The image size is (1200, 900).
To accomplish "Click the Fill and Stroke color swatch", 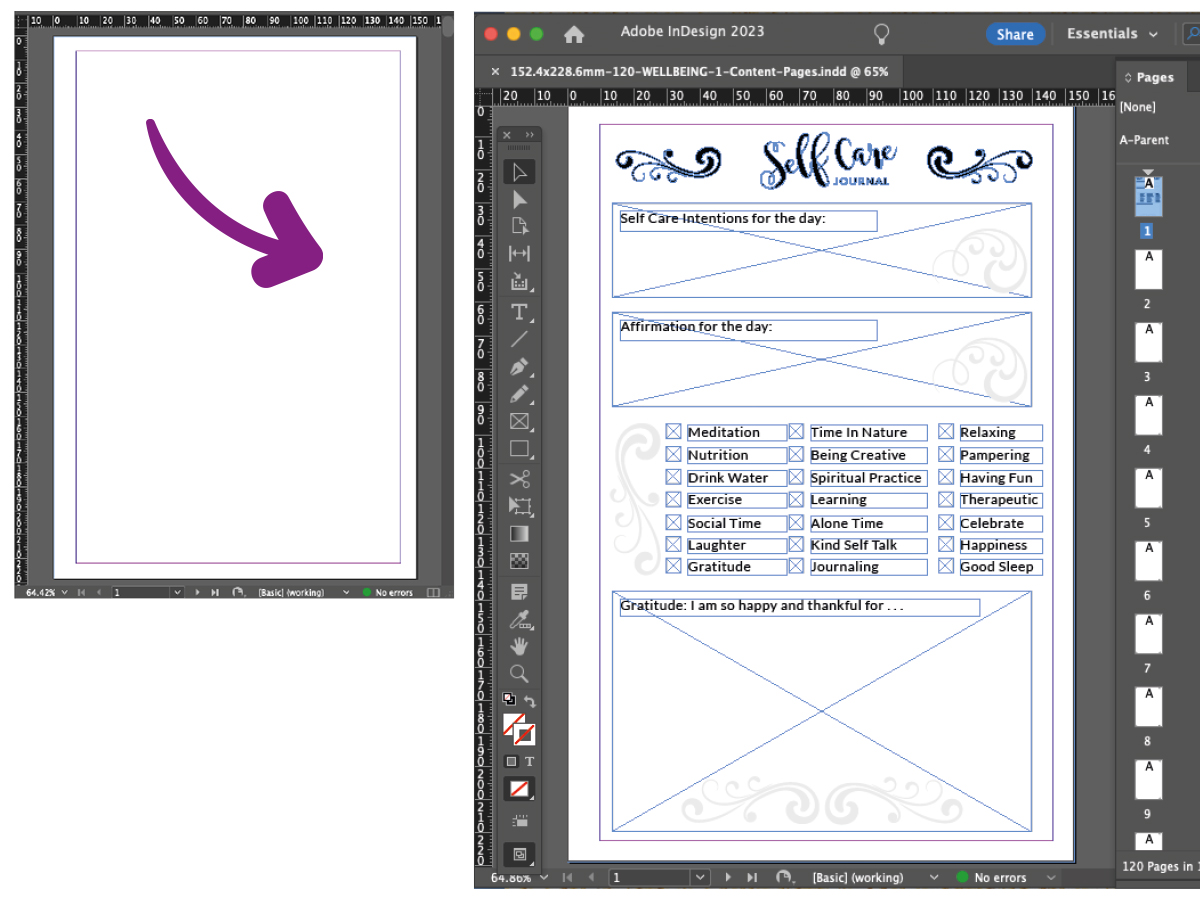I will tap(518, 729).
